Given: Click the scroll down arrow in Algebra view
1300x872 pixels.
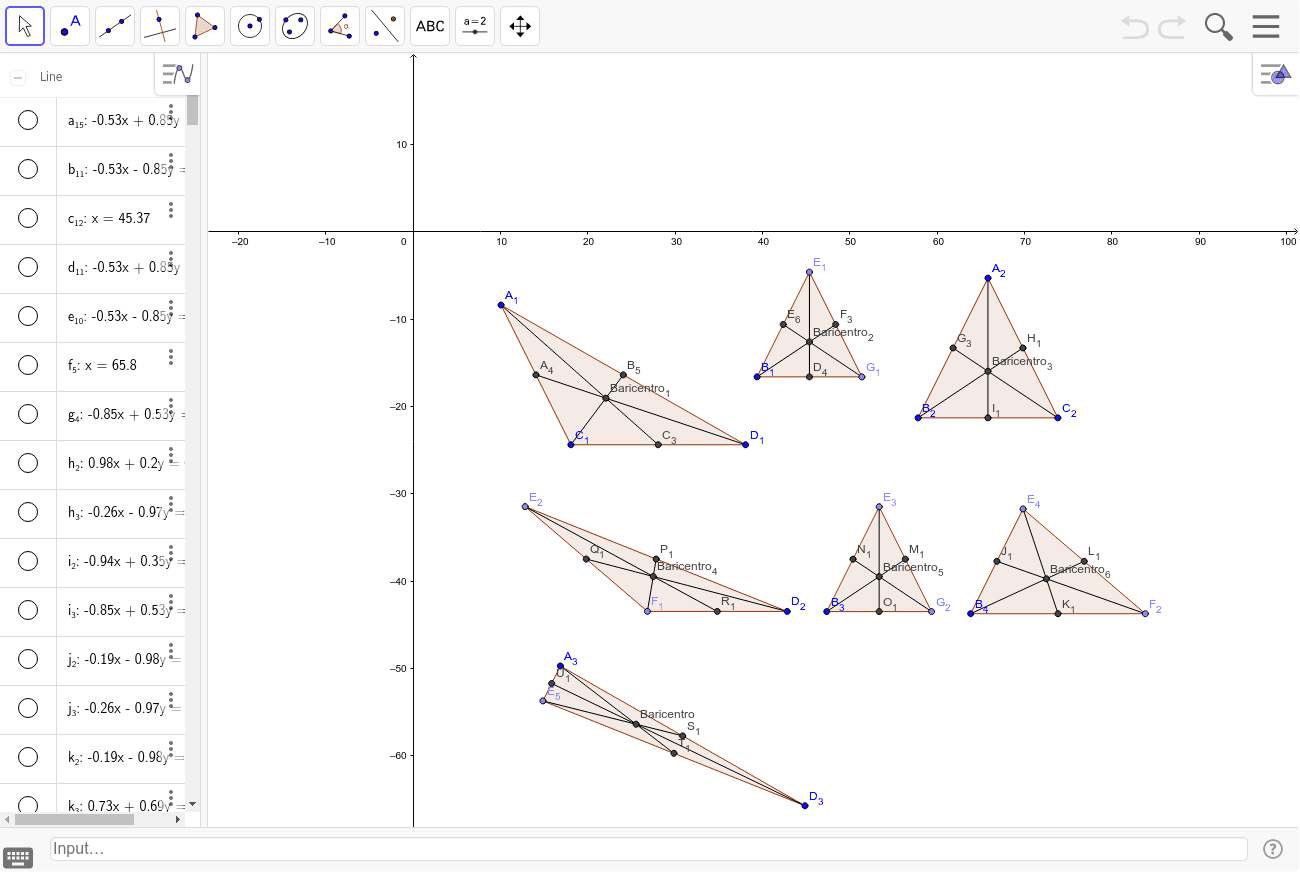Looking at the screenshot, I should point(193,804).
